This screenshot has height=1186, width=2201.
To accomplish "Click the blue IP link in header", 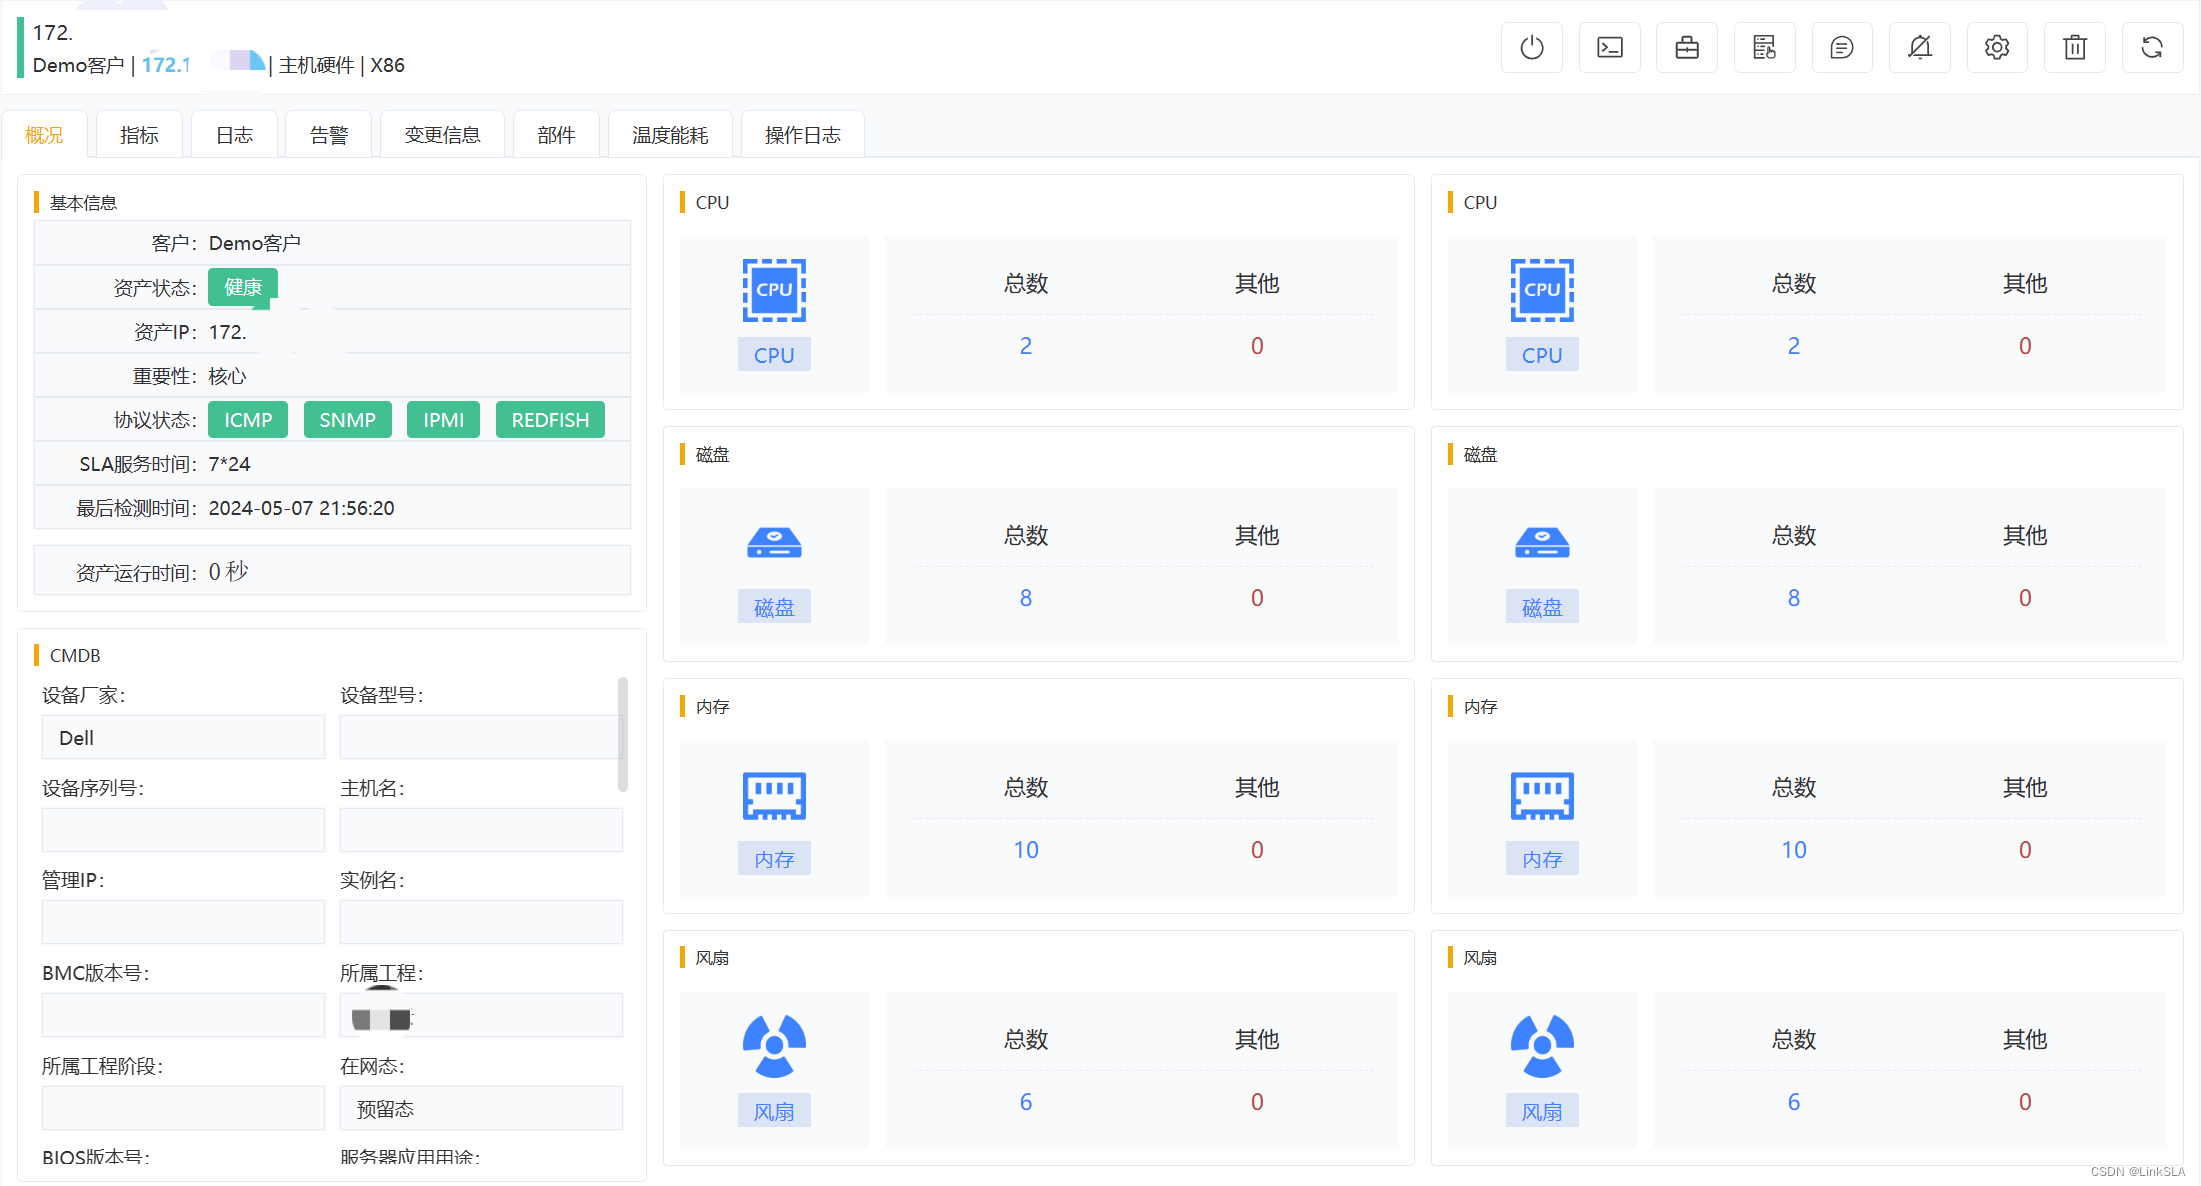I will [166, 65].
